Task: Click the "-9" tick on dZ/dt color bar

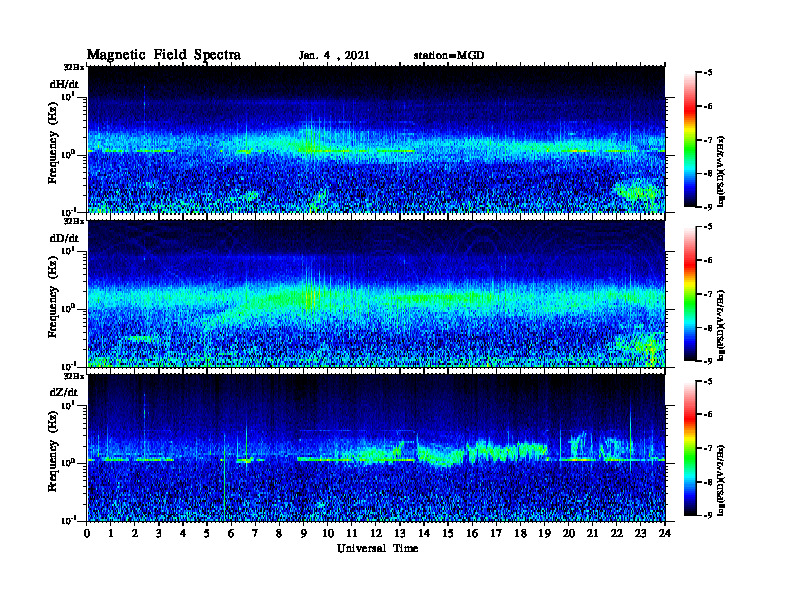Action: coord(708,516)
